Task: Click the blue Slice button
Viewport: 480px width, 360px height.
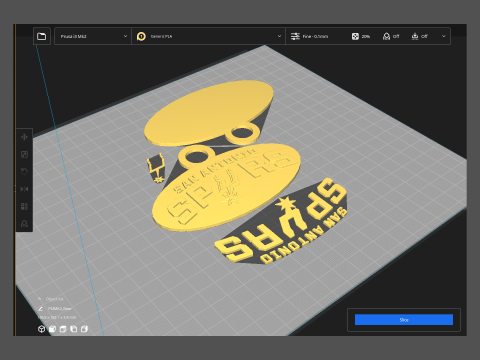Action: (404, 320)
